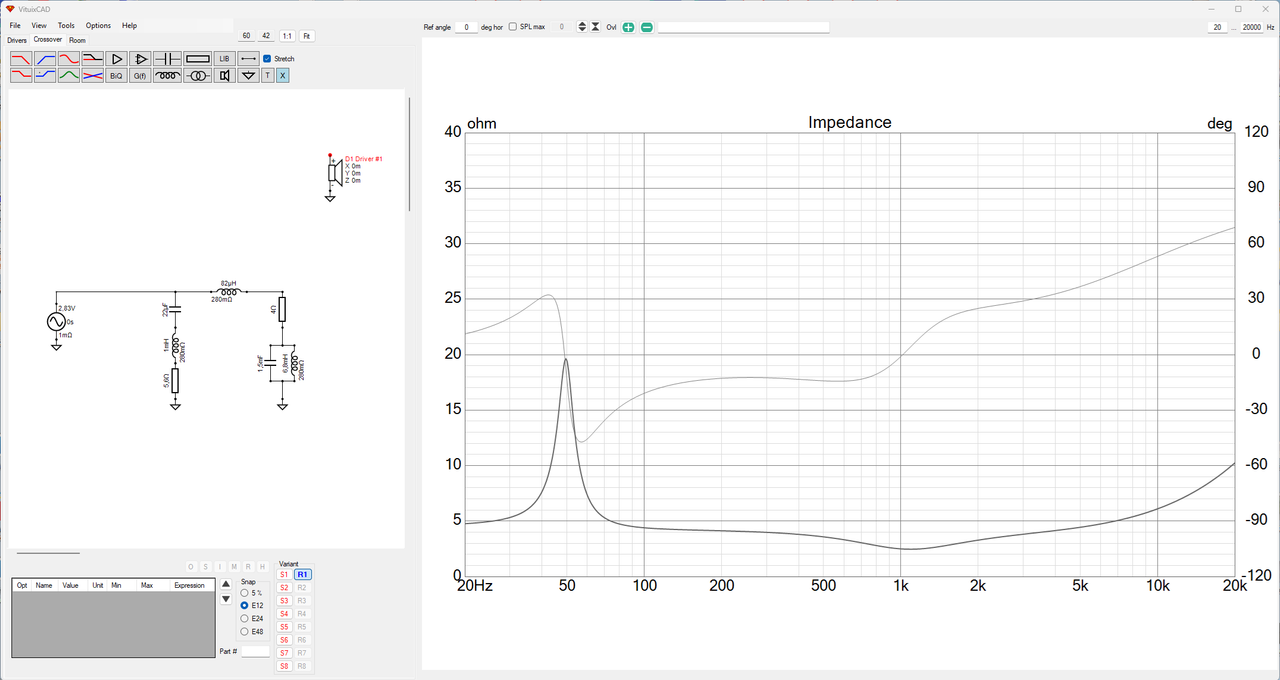Click the green plus overlay button
This screenshot has width=1280, height=680.
628,27
